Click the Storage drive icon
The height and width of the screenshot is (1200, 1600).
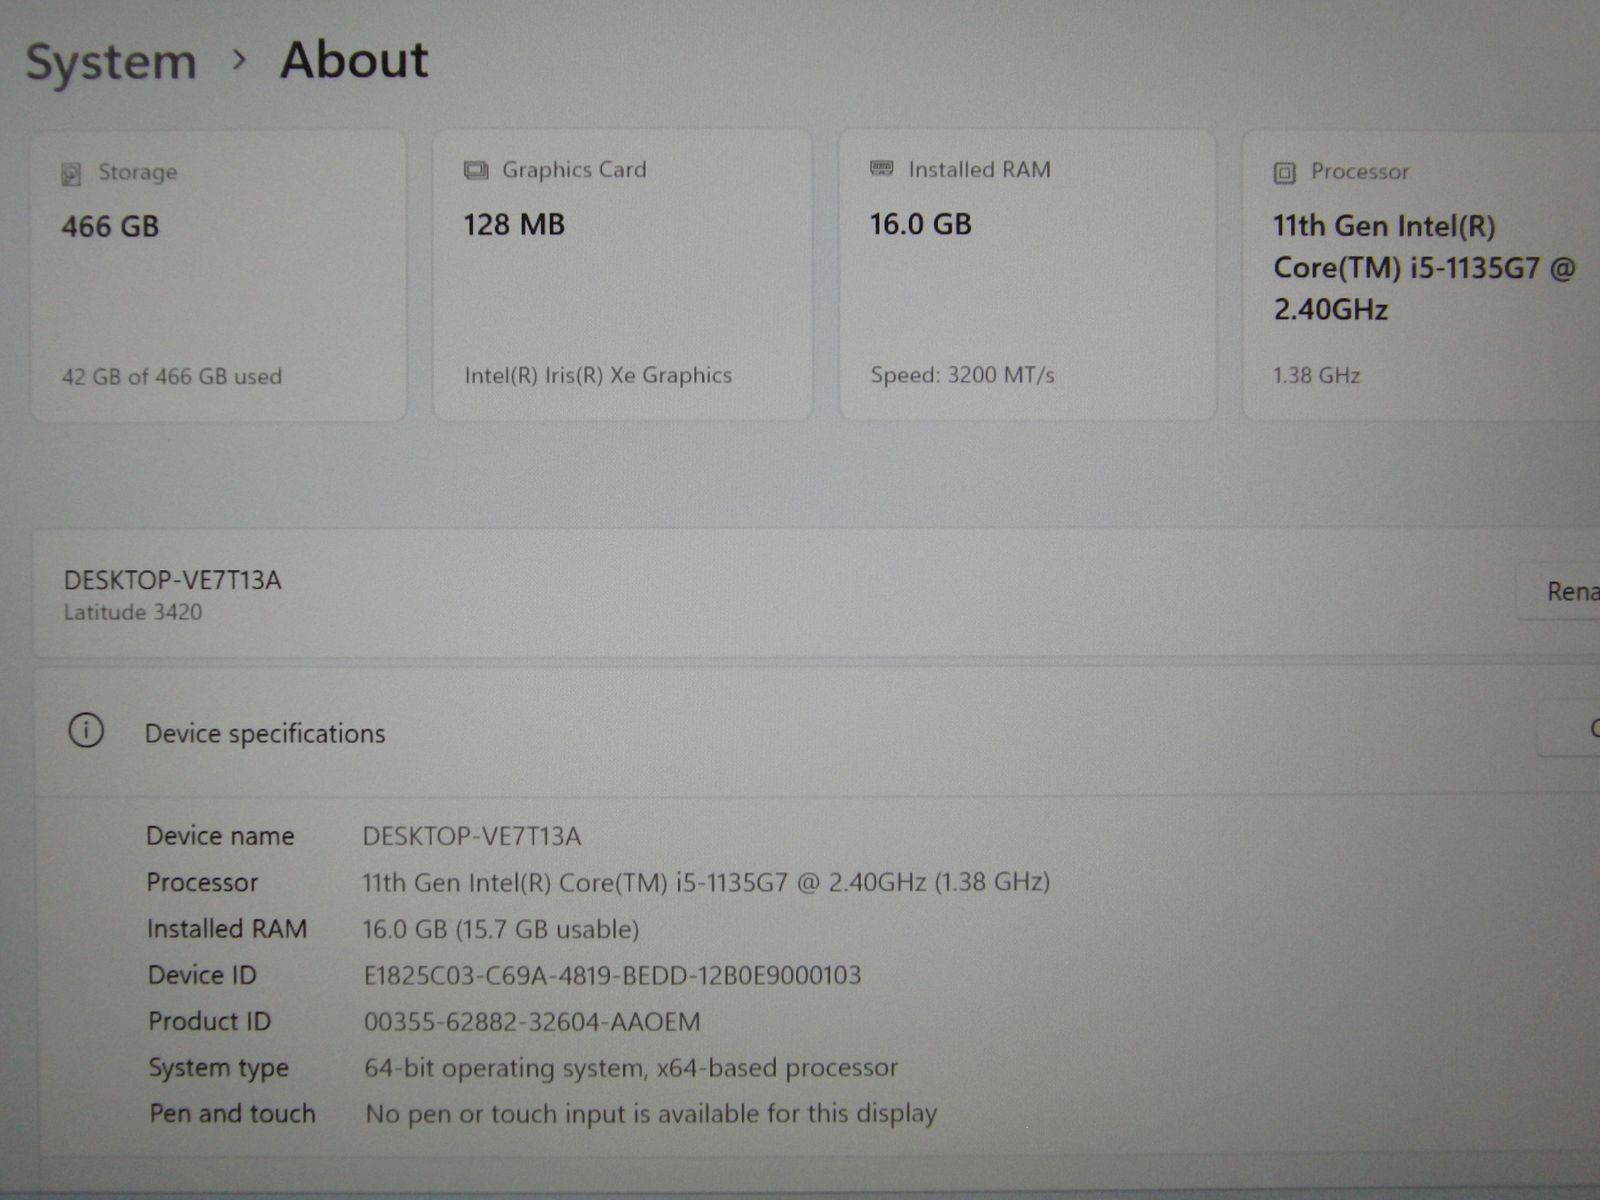[71, 174]
